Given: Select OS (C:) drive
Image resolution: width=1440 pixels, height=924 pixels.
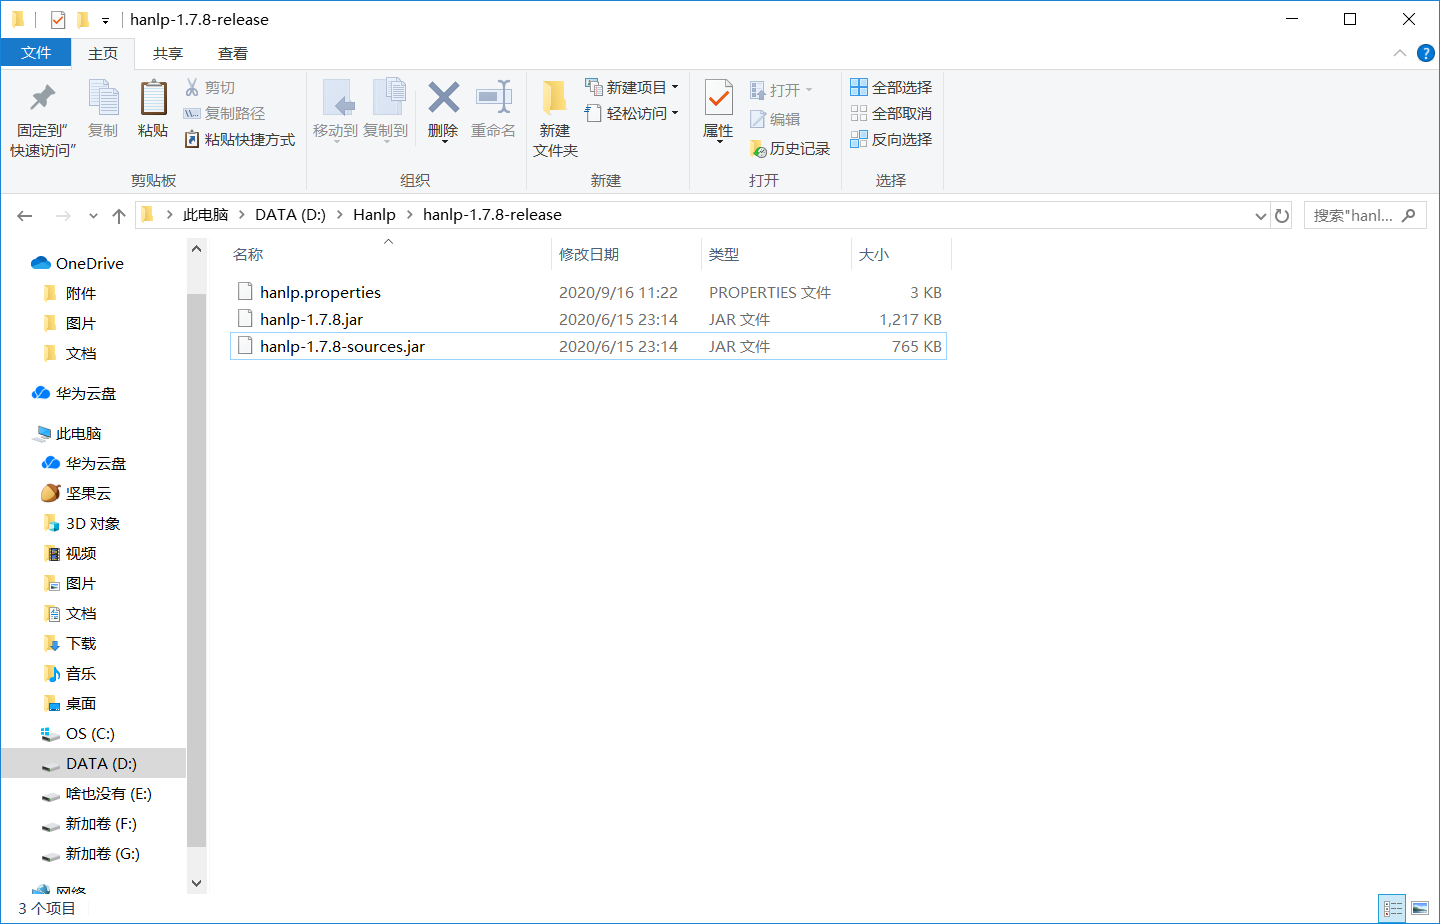Looking at the screenshot, I should click(90, 733).
